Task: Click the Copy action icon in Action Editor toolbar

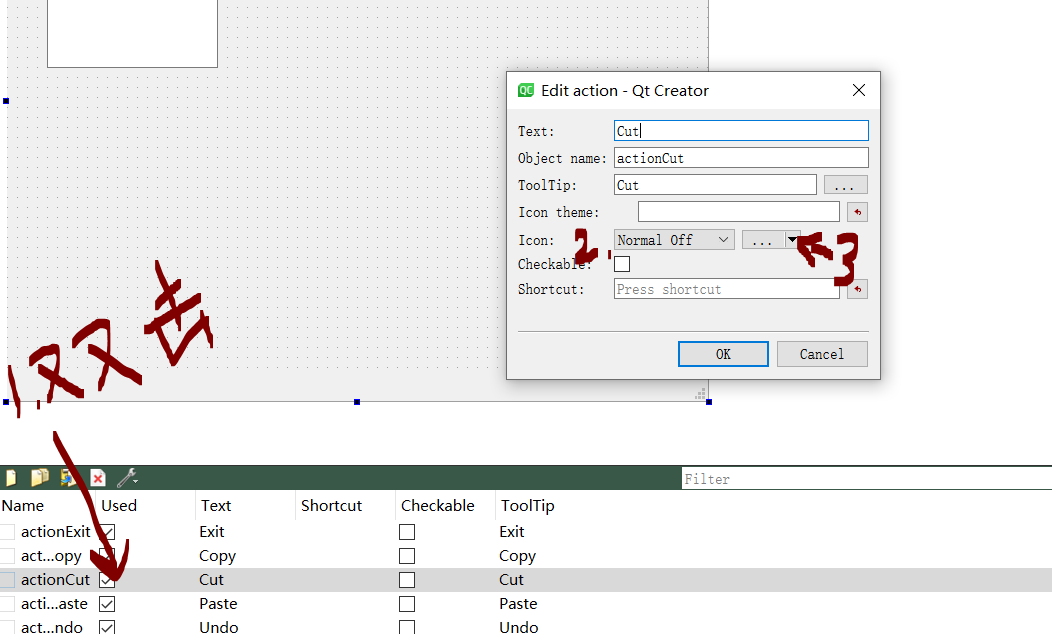Action: [40, 478]
